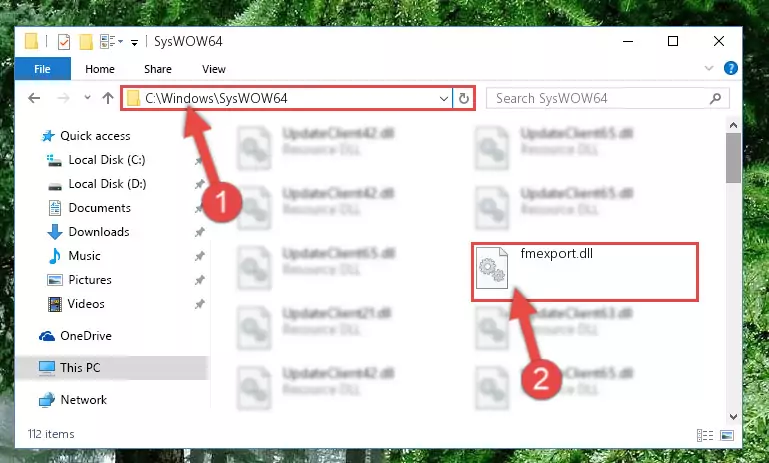Screen dimensions: 769x463
Task: Click the Properties icon in quick access toolbar
Action: [64, 42]
